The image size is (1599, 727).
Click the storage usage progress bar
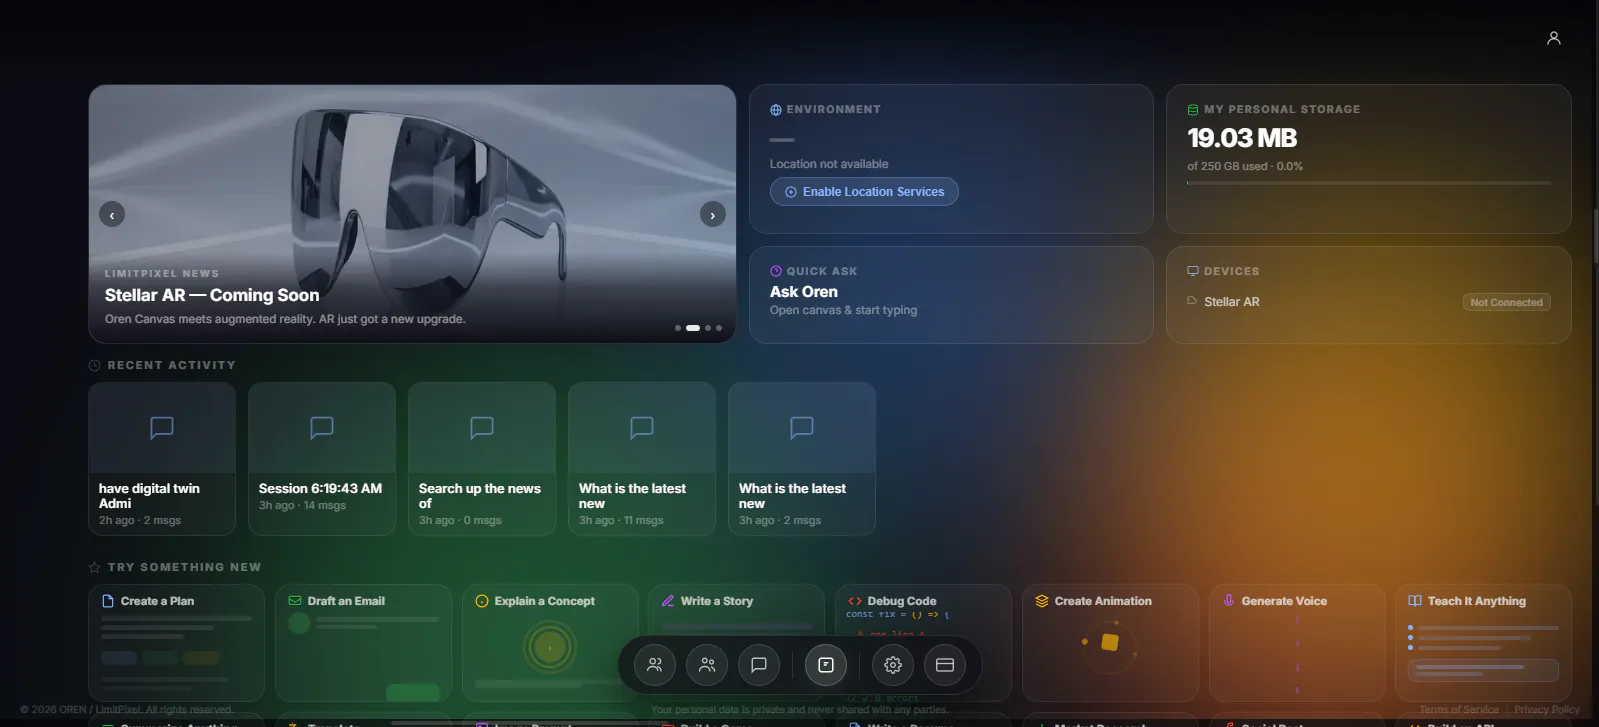tap(1369, 183)
